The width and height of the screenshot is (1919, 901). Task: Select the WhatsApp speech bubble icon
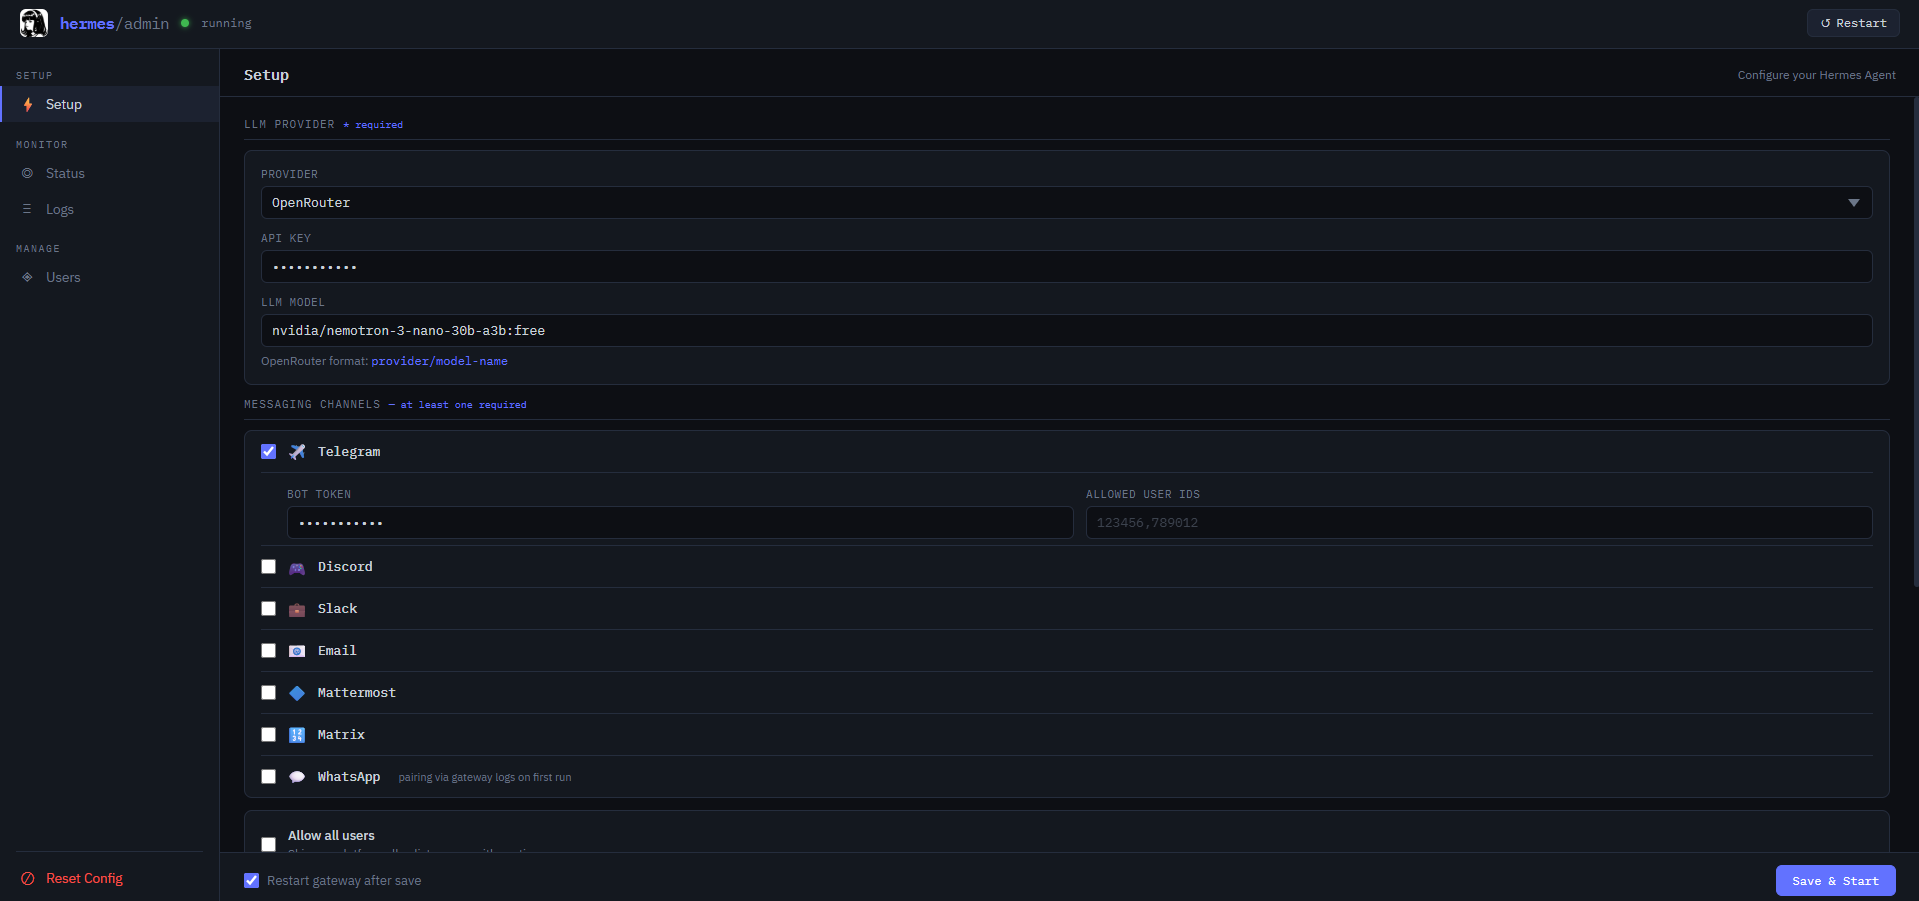pos(297,777)
